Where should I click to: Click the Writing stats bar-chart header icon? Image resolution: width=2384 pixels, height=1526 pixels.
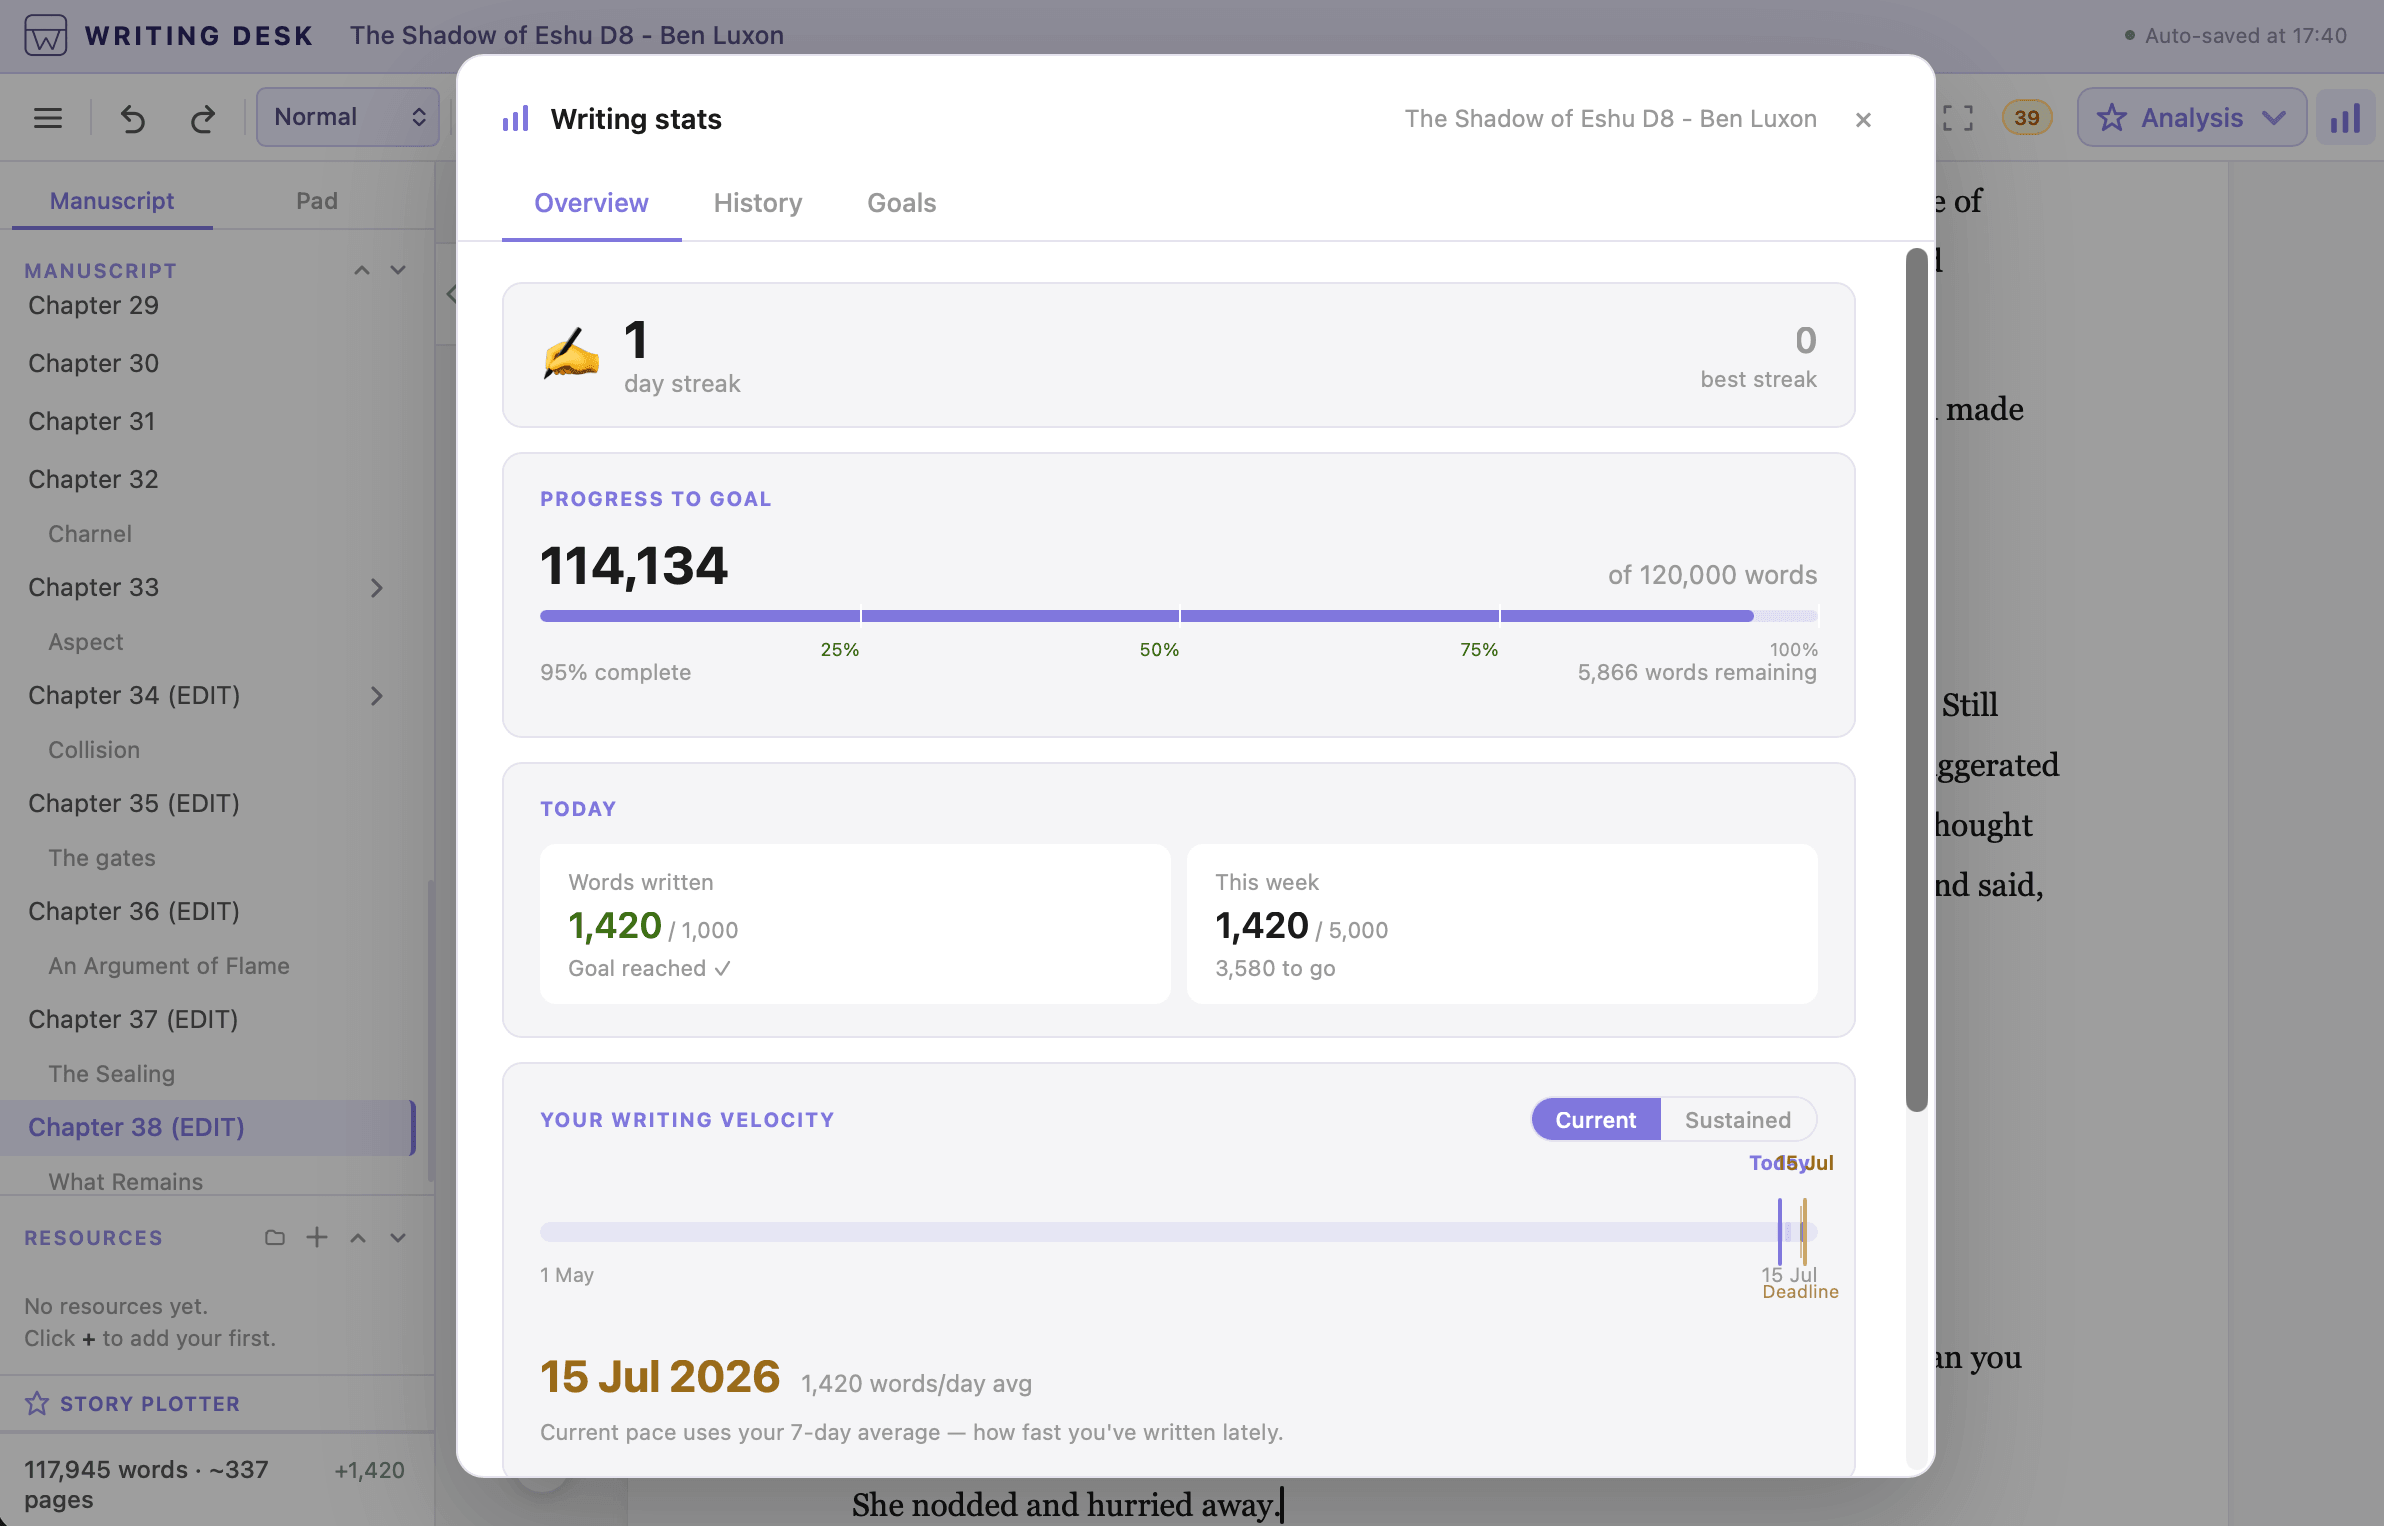(x=516, y=120)
